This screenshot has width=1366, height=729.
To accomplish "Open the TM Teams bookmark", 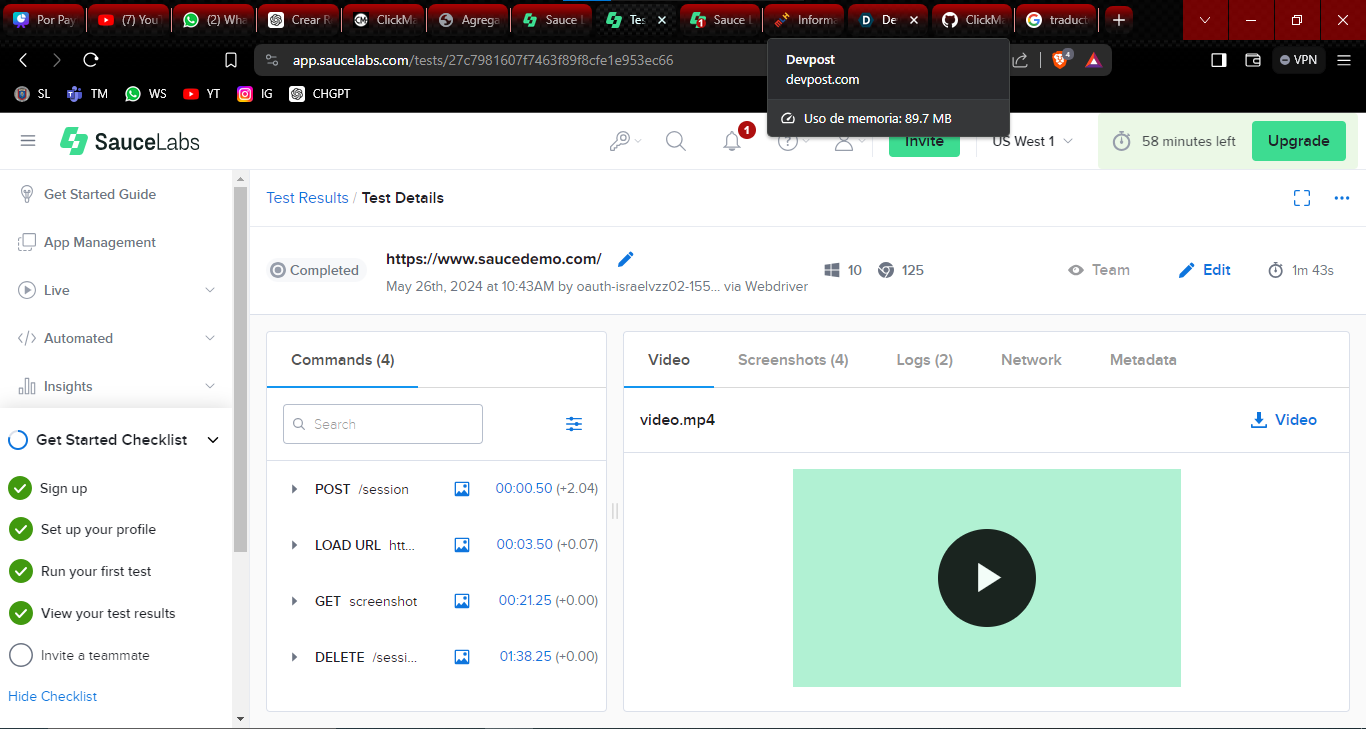I will (87, 94).
